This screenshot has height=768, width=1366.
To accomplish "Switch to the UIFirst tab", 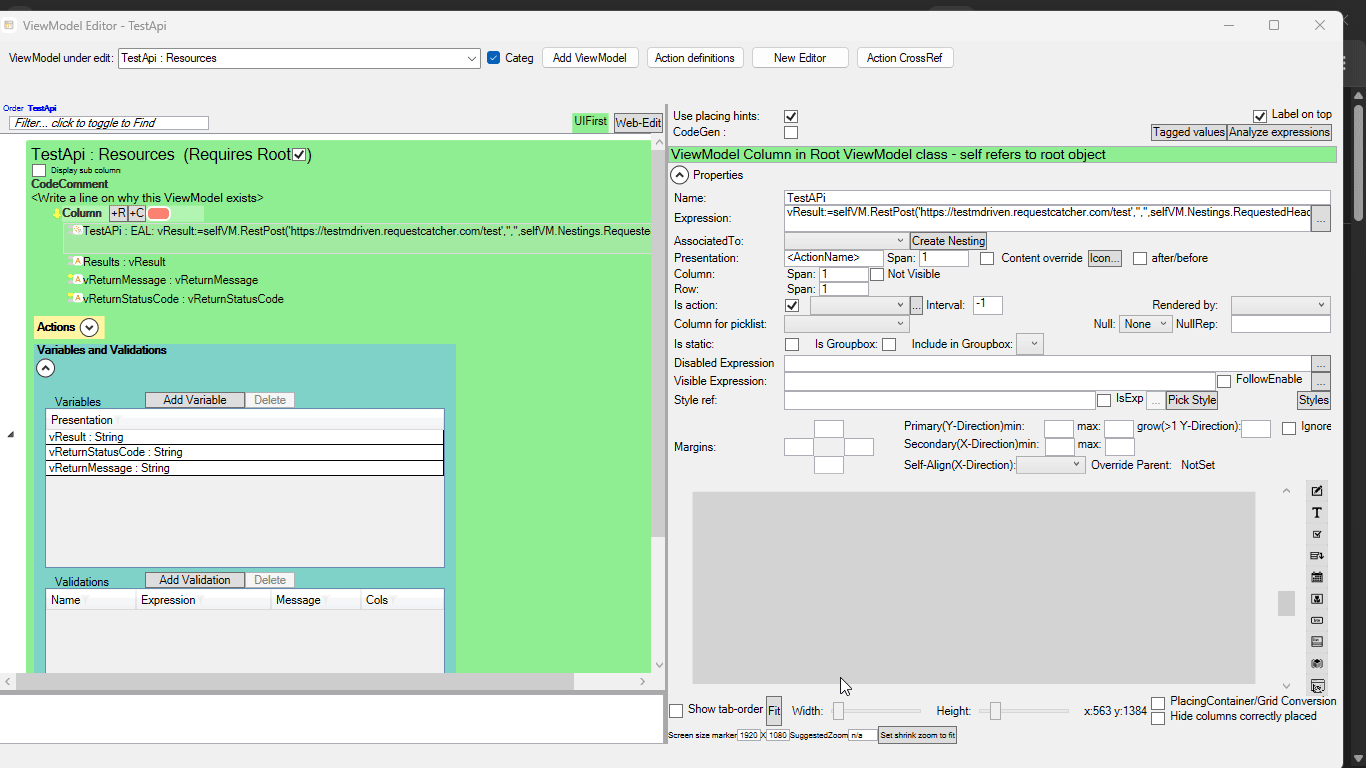I will (x=590, y=122).
